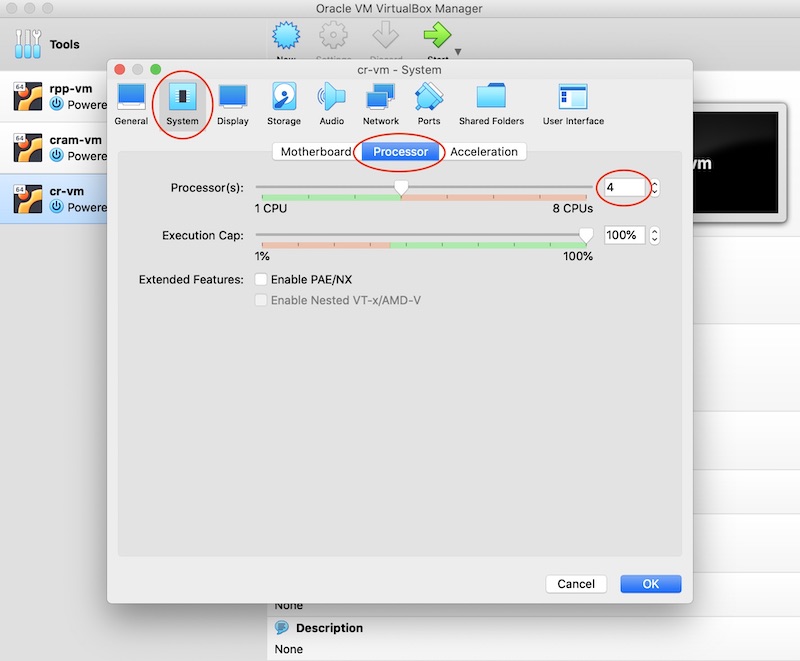The width and height of the screenshot is (800, 661).
Task: Switch to the Motherboard tab
Action: tap(315, 152)
